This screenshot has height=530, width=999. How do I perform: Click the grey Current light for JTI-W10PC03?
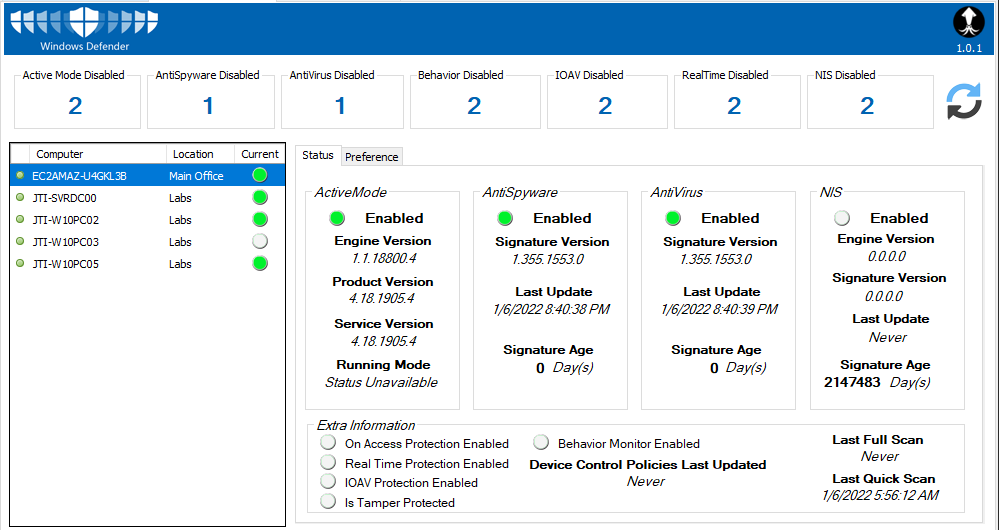coord(259,241)
